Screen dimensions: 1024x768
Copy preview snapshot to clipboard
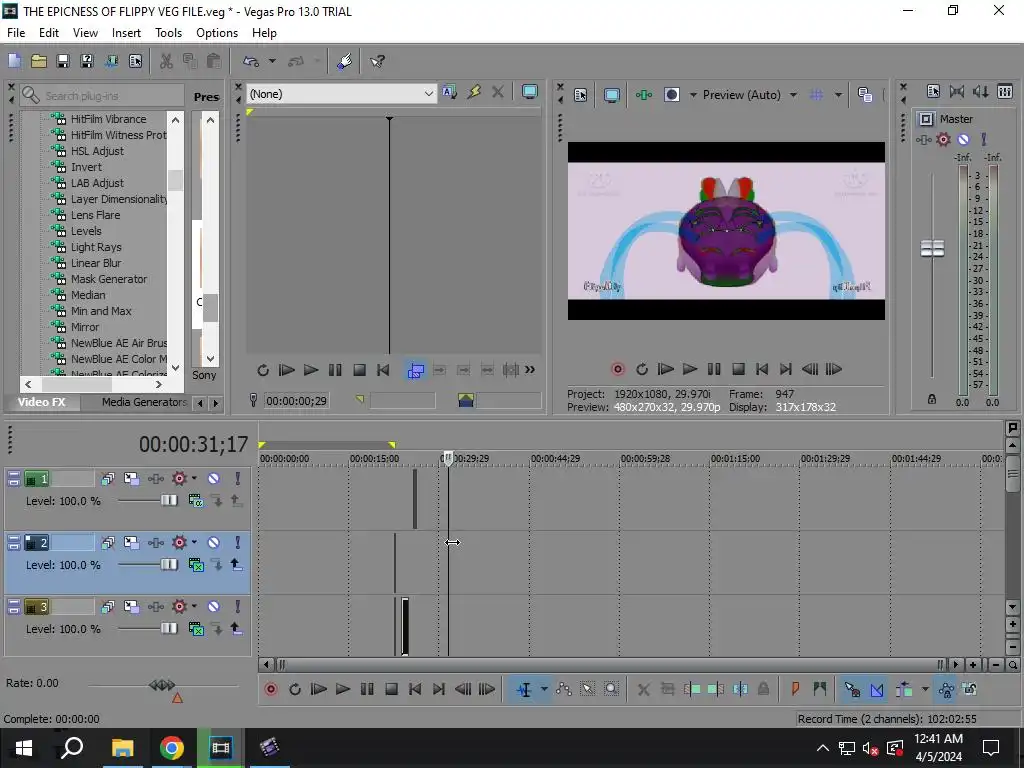865,95
